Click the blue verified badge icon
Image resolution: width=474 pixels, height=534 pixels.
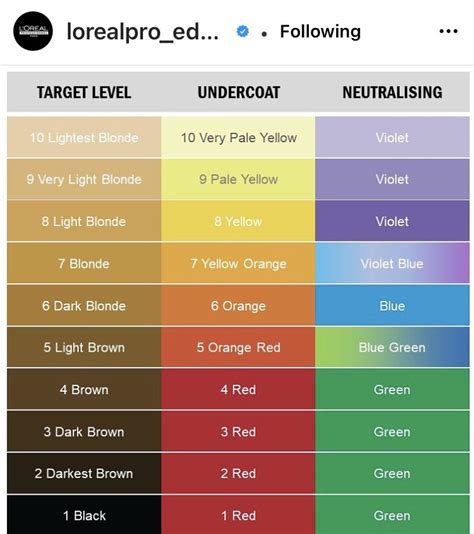pos(242,31)
